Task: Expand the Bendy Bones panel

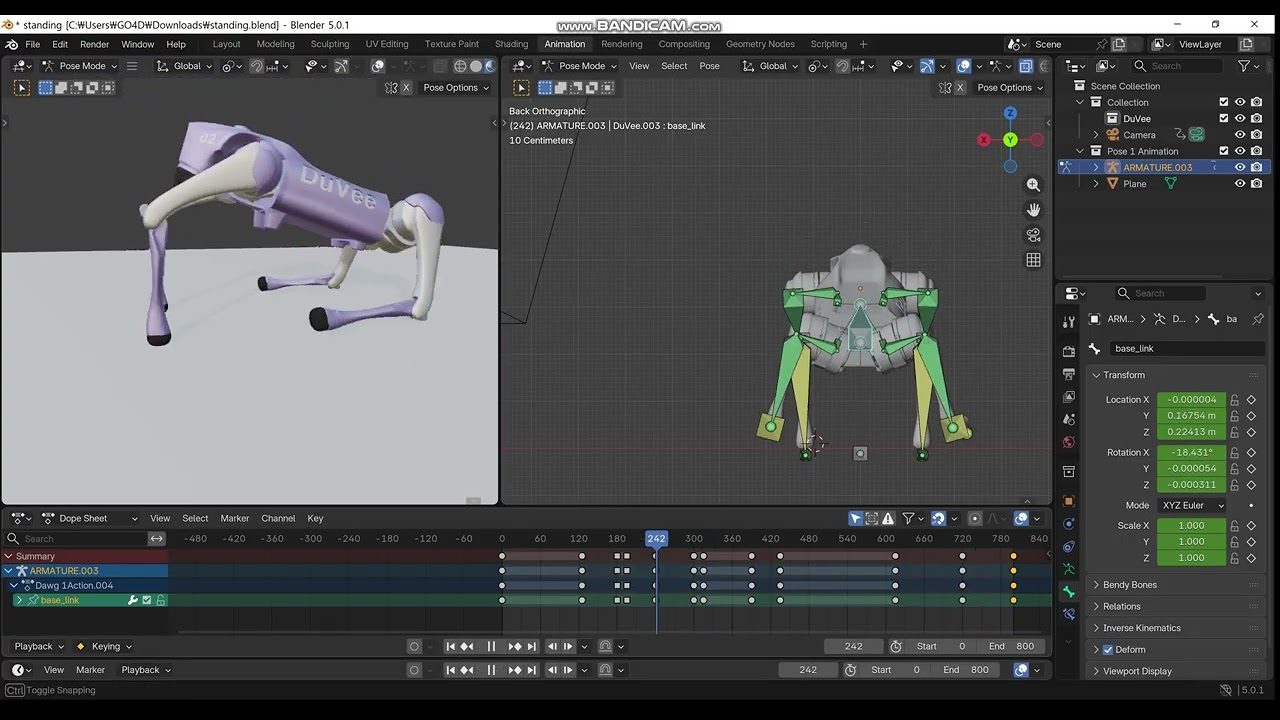Action: click(x=1129, y=585)
